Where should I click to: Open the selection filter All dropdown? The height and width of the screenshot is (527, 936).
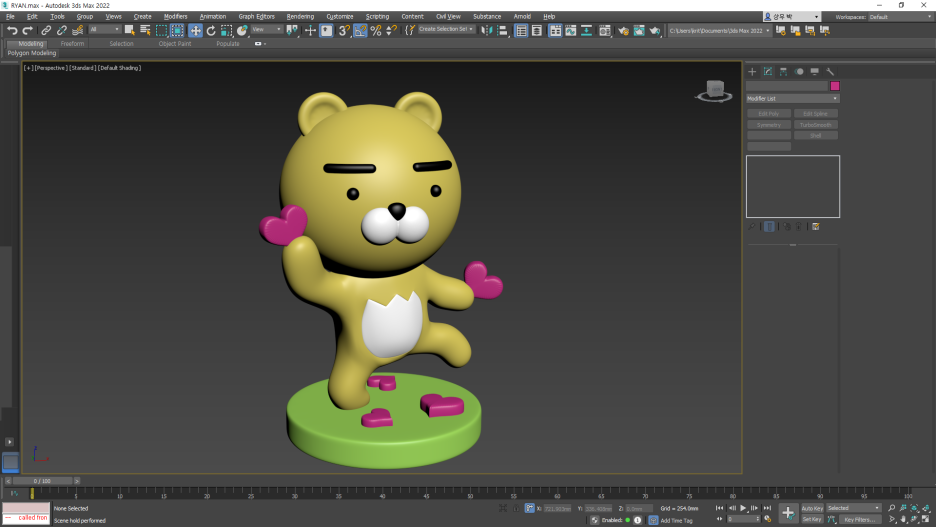click(104, 29)
